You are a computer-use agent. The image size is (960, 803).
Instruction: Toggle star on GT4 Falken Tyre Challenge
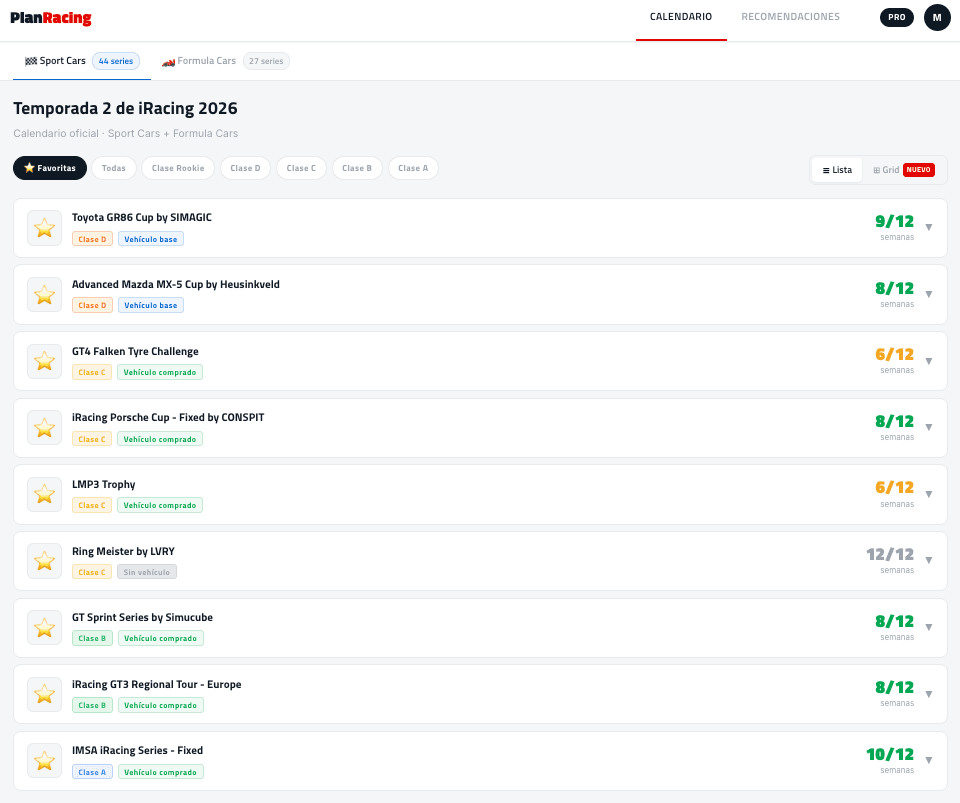click(45, 361)
